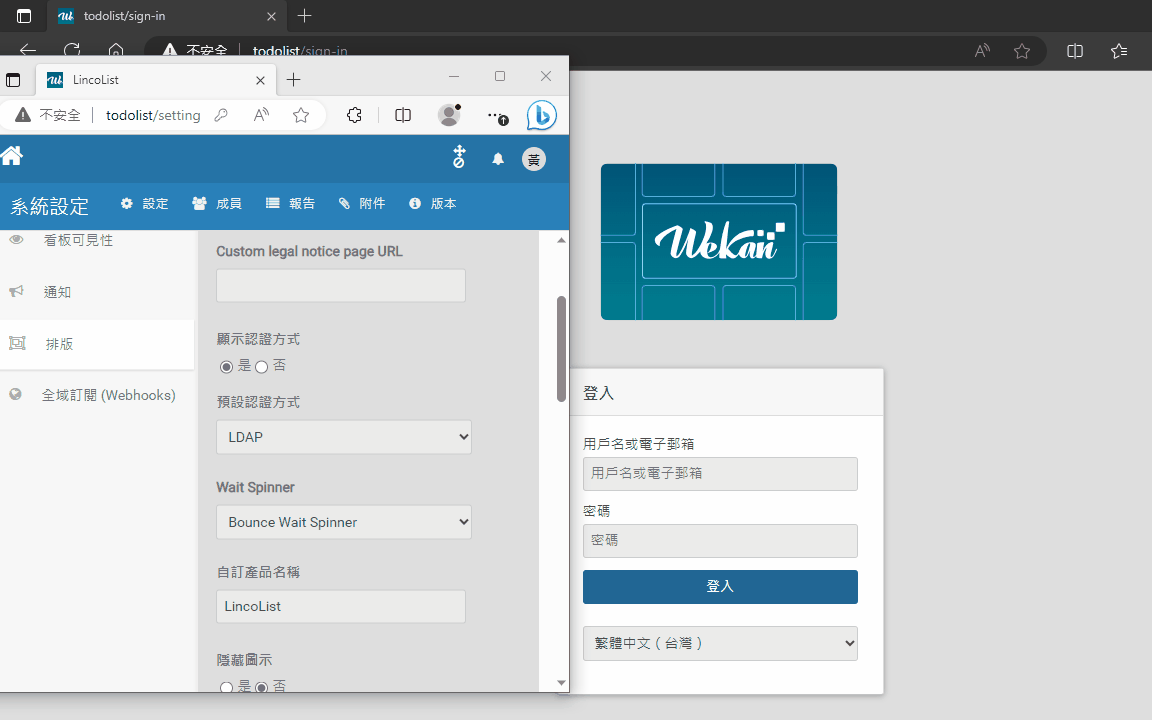The image size is (1152, 720).
Task: Click the 黃 user avatar
Action: 533,159
